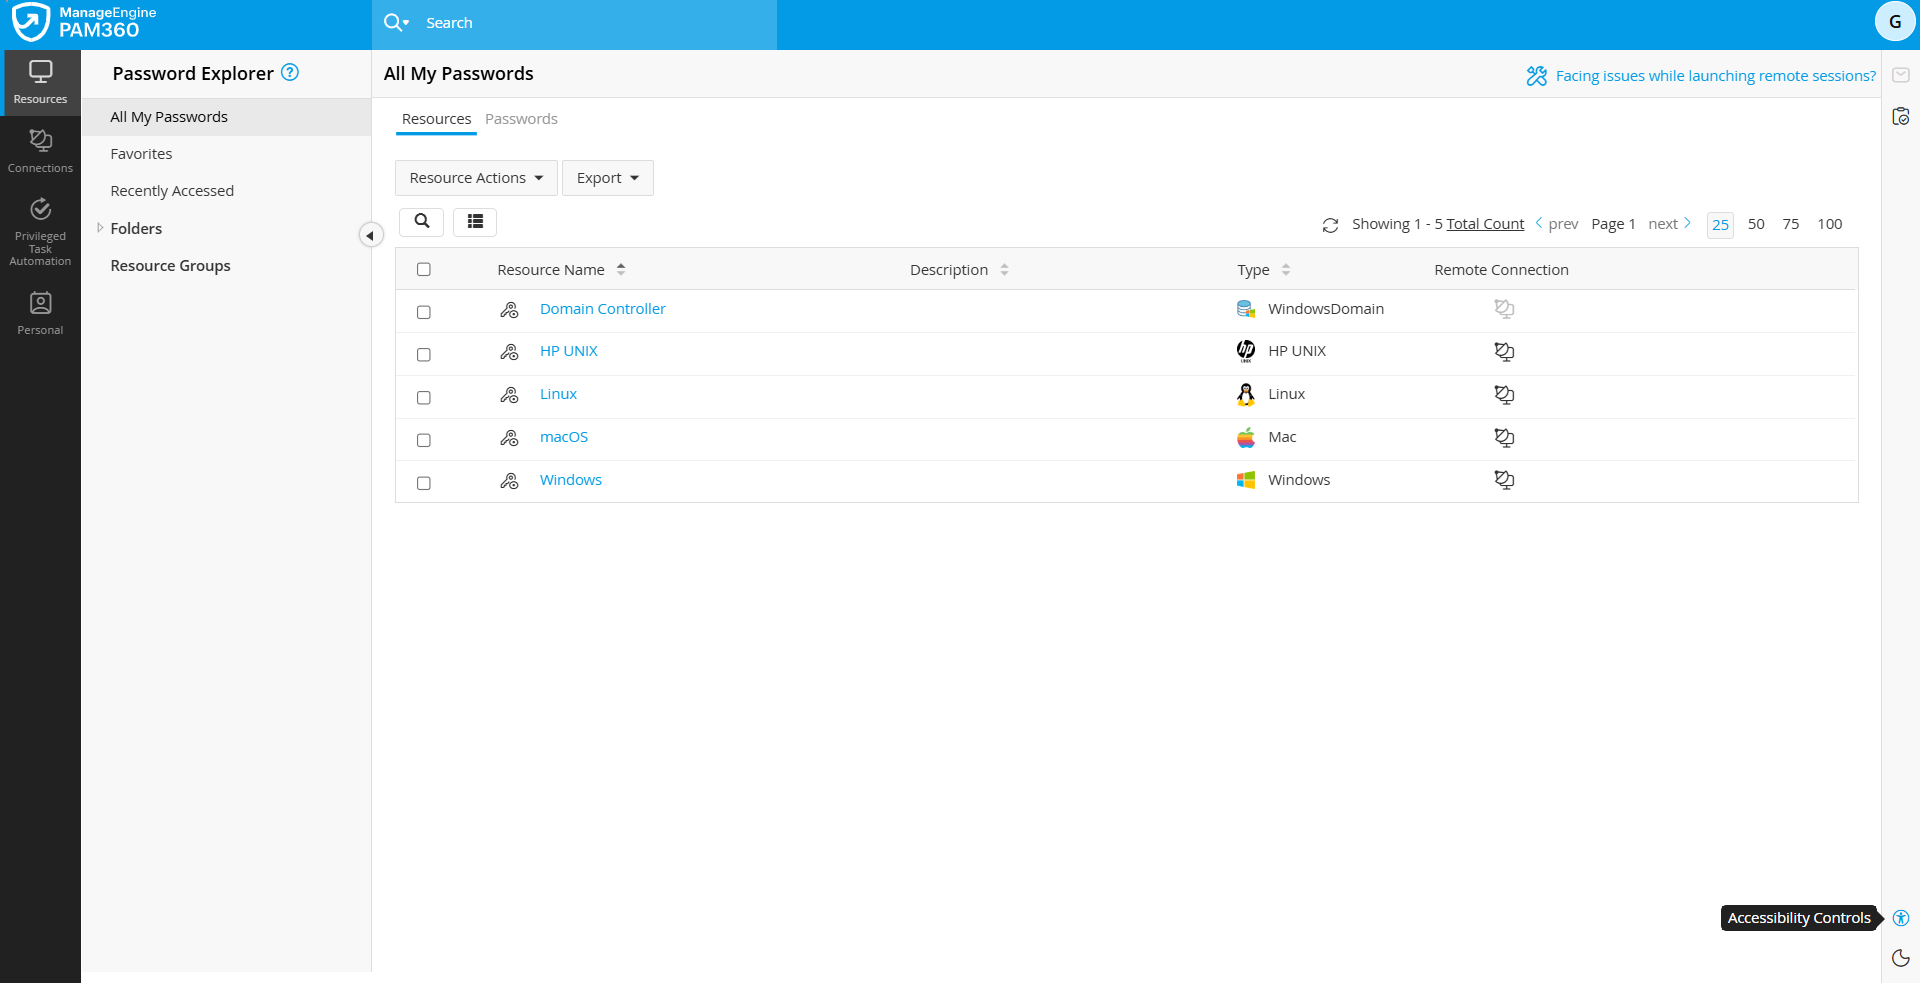
Task: Open the Domain Controller resource link
Action: [x=602, y=308]
